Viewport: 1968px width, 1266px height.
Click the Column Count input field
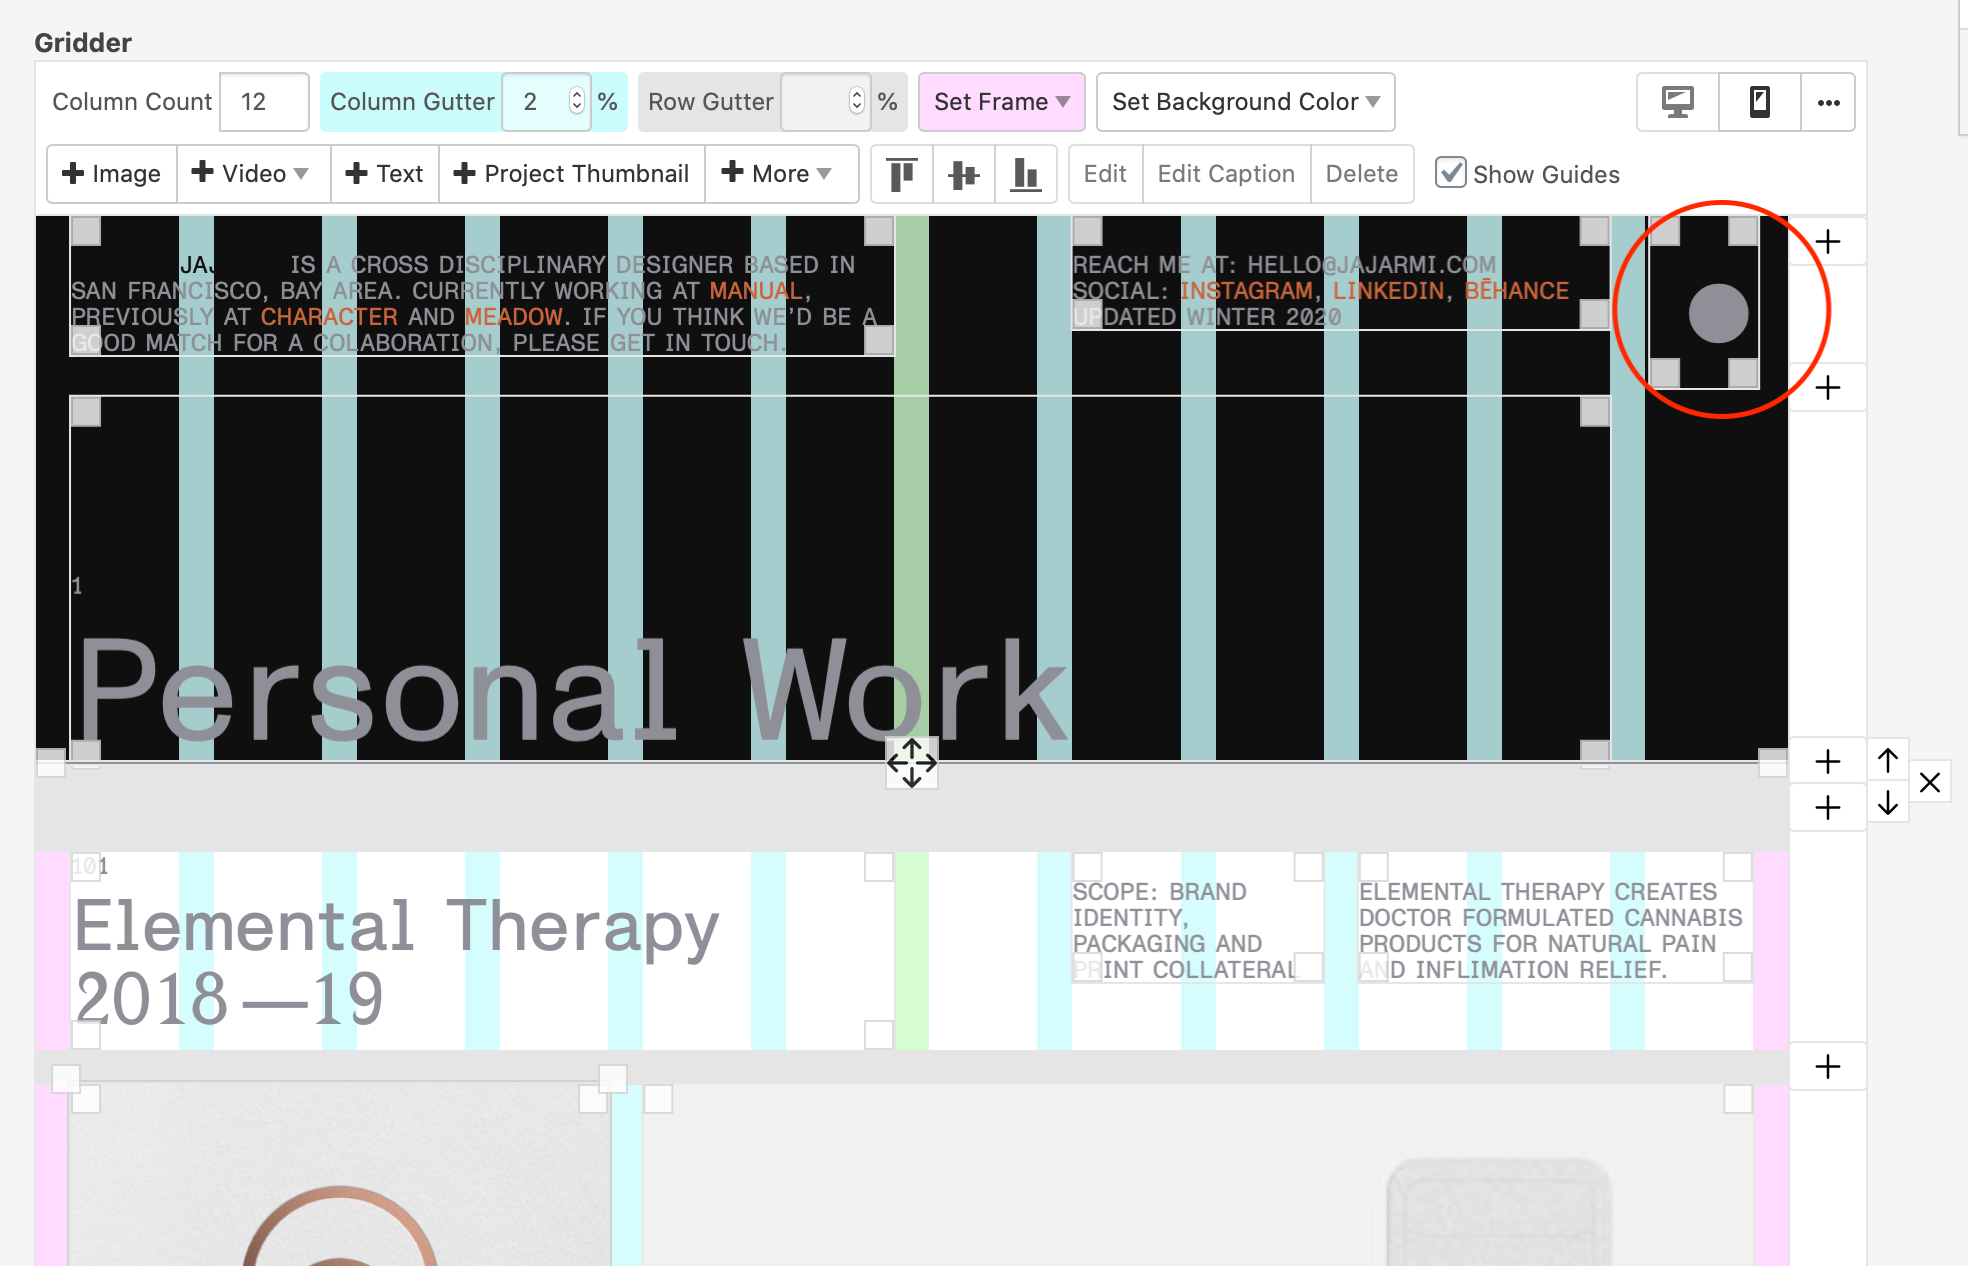point(263,102)
